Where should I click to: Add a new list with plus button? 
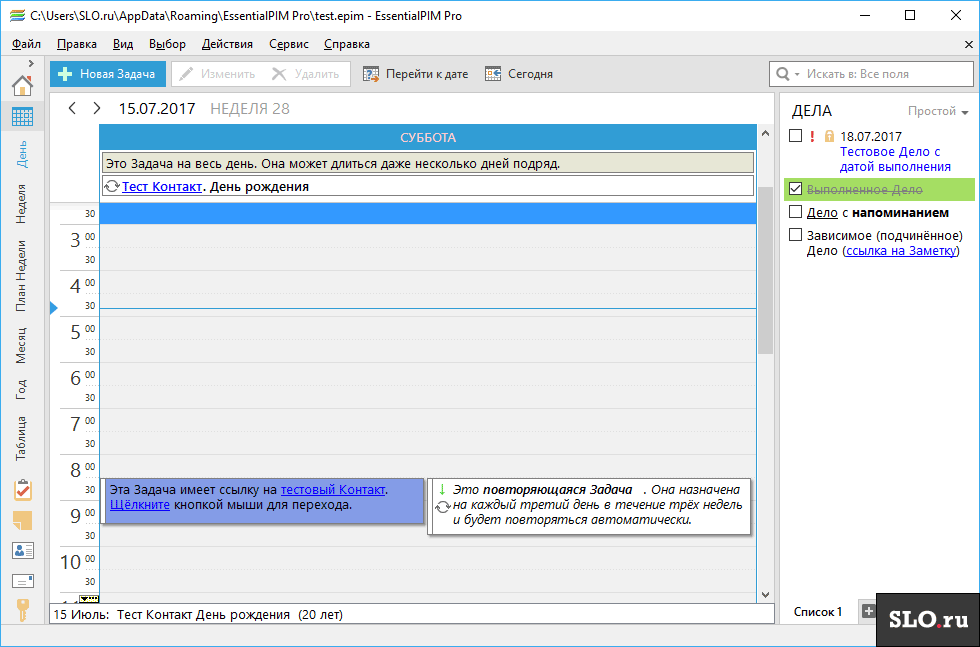[x=868, y=611]
